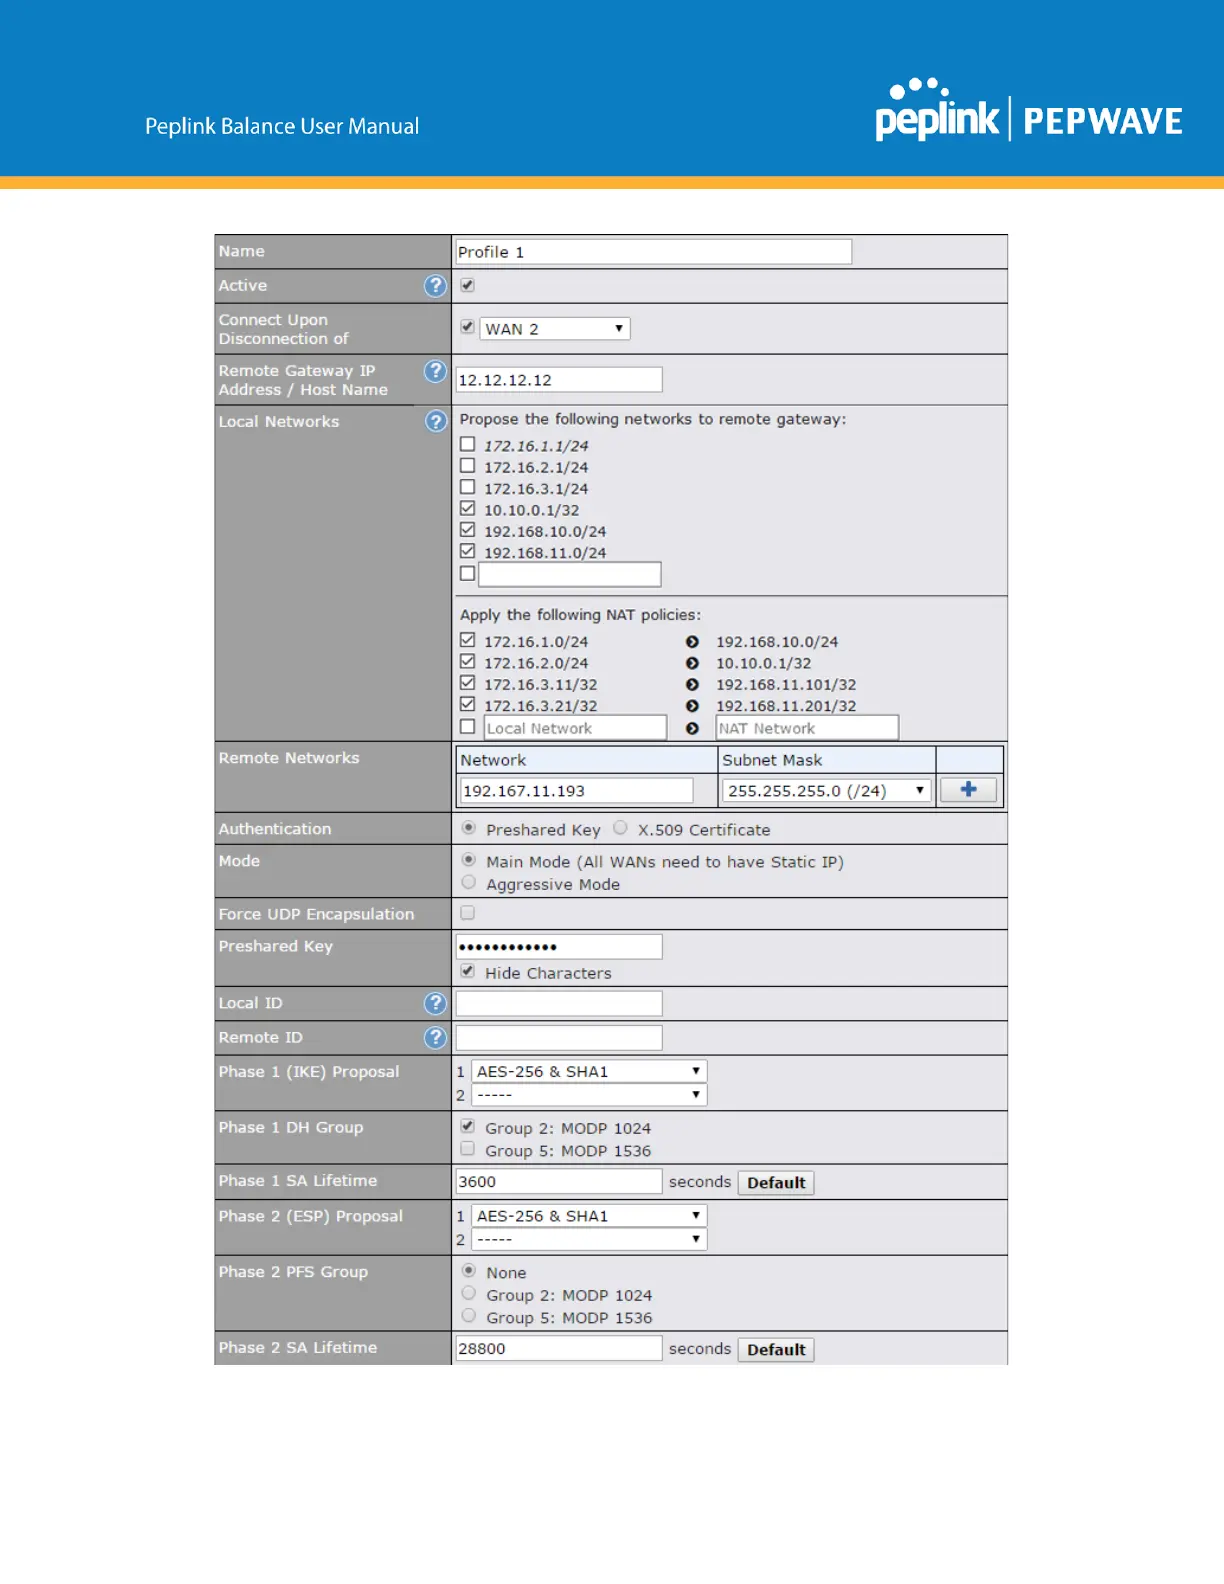Open the WAN 2 dropdown

point(555,329)
